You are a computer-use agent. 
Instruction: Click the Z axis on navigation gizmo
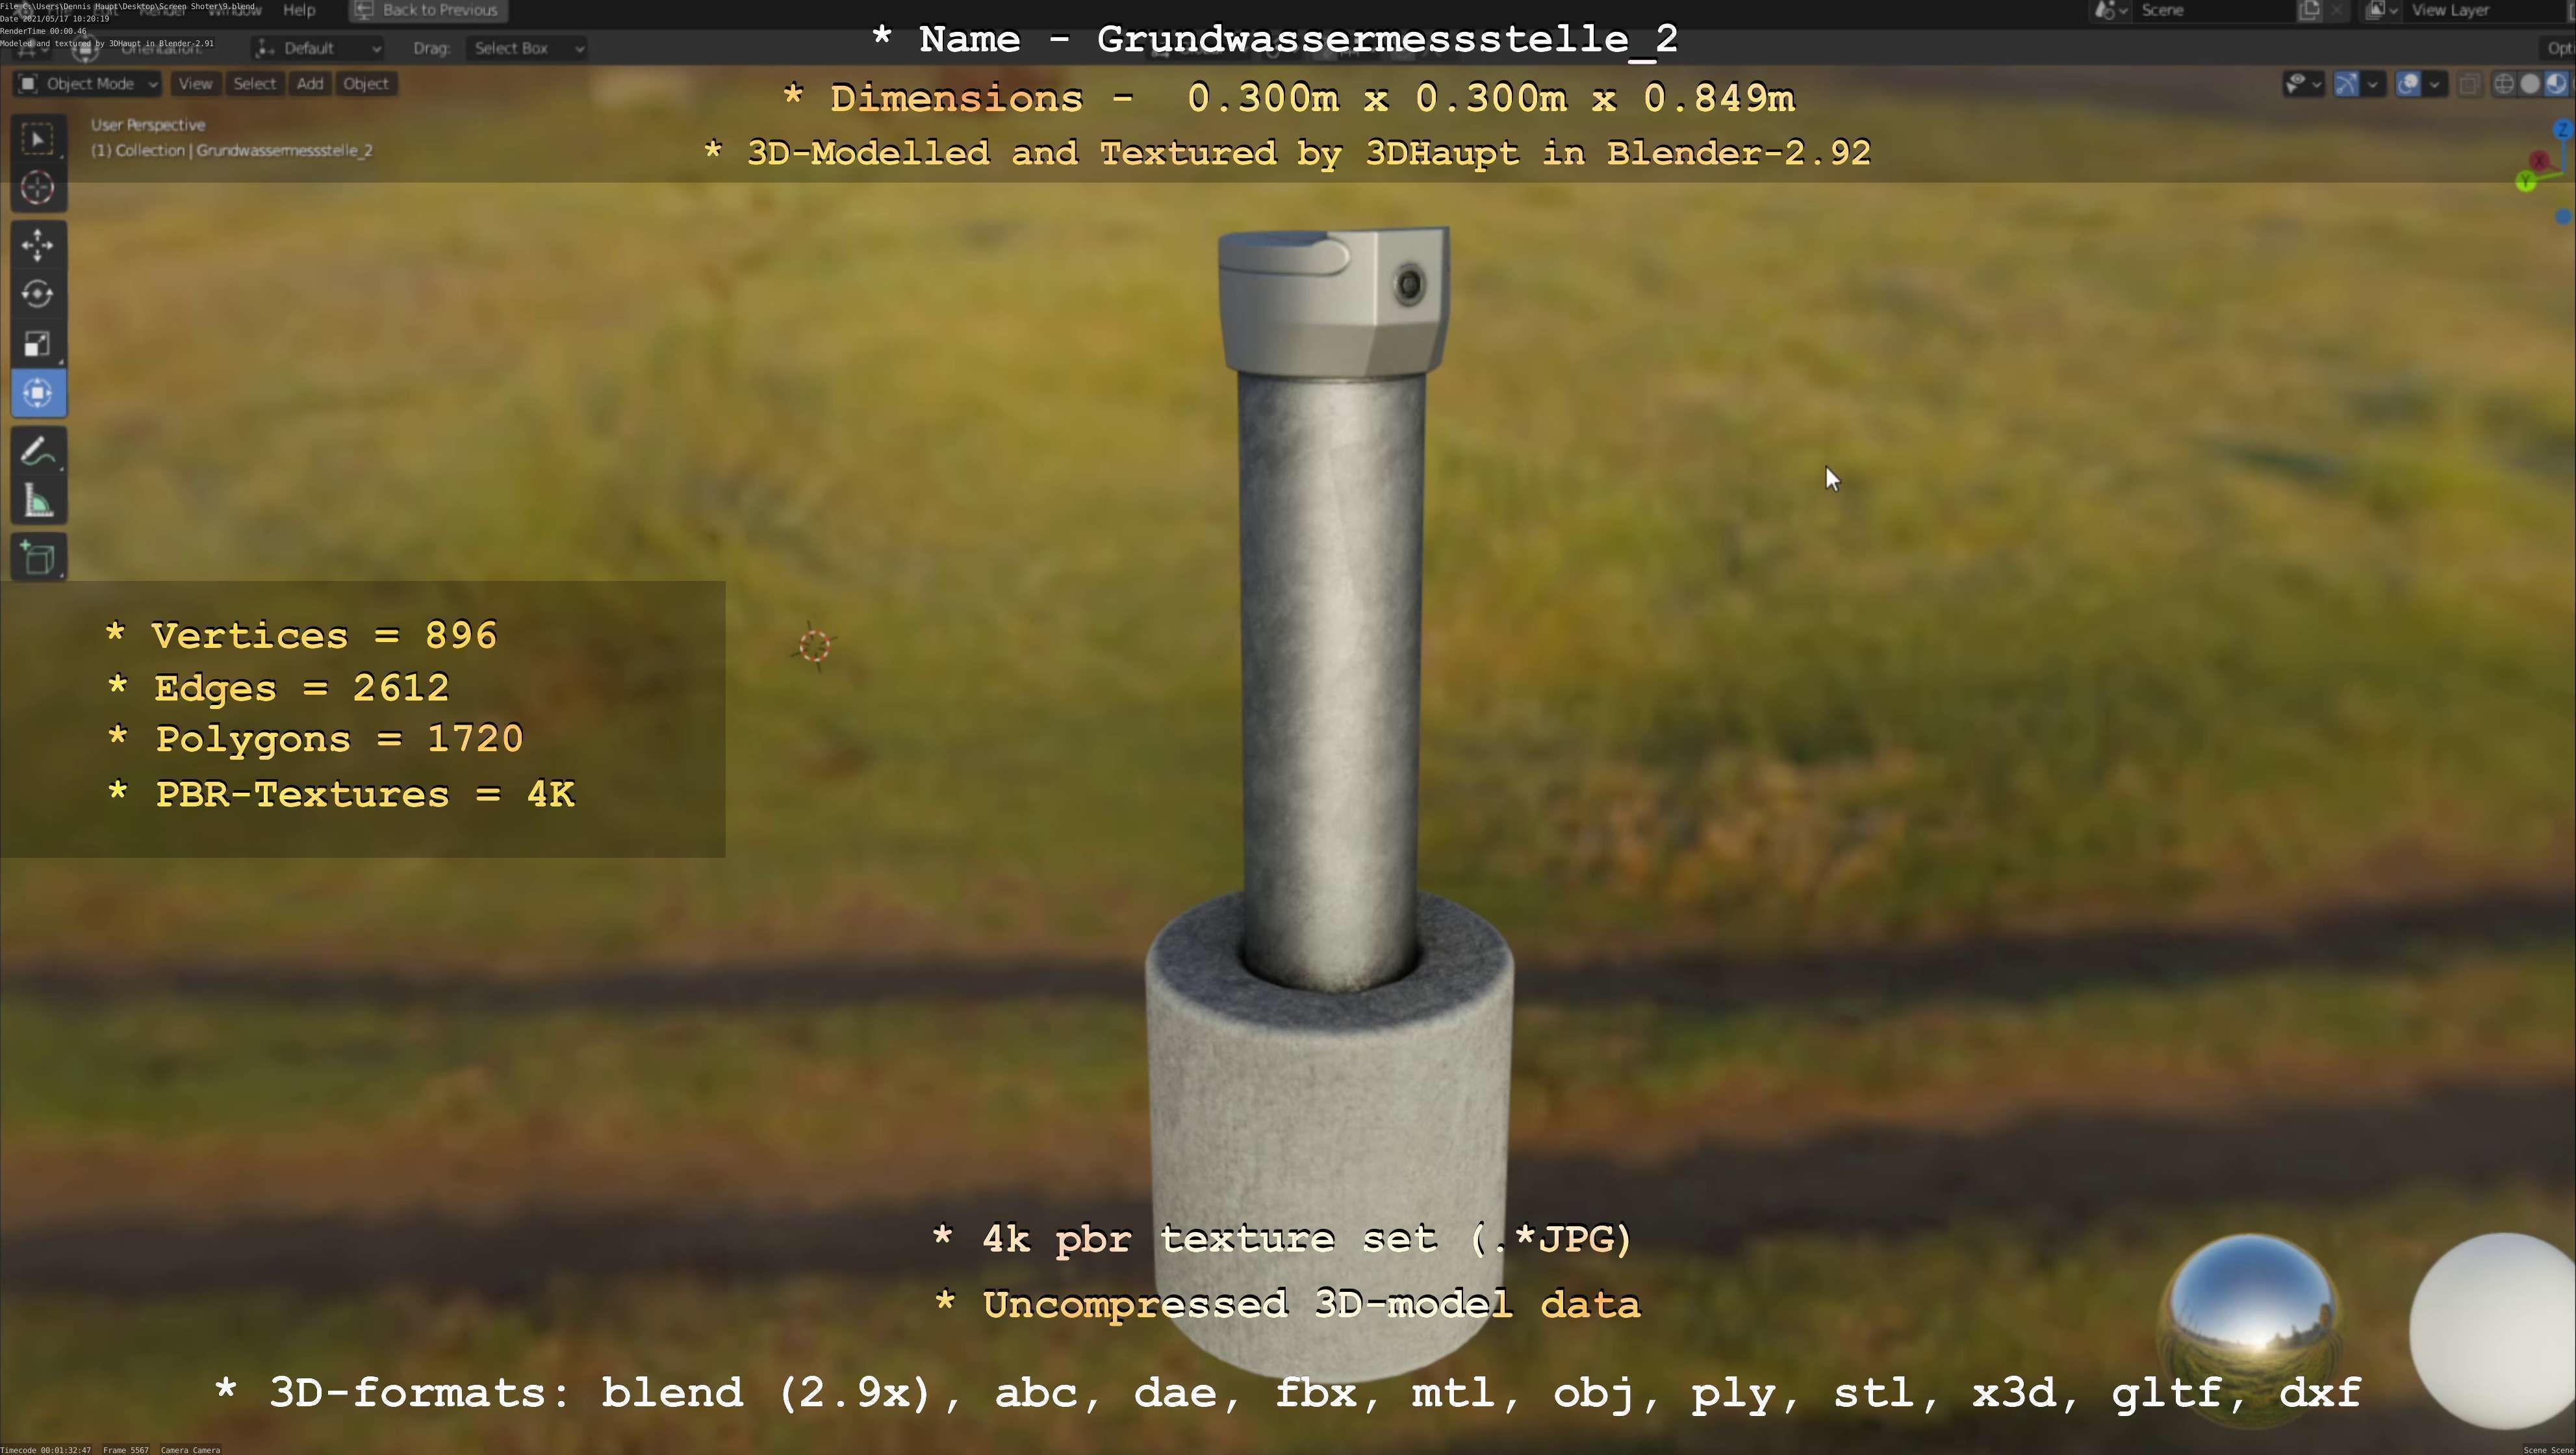[x=2562, y=130]
